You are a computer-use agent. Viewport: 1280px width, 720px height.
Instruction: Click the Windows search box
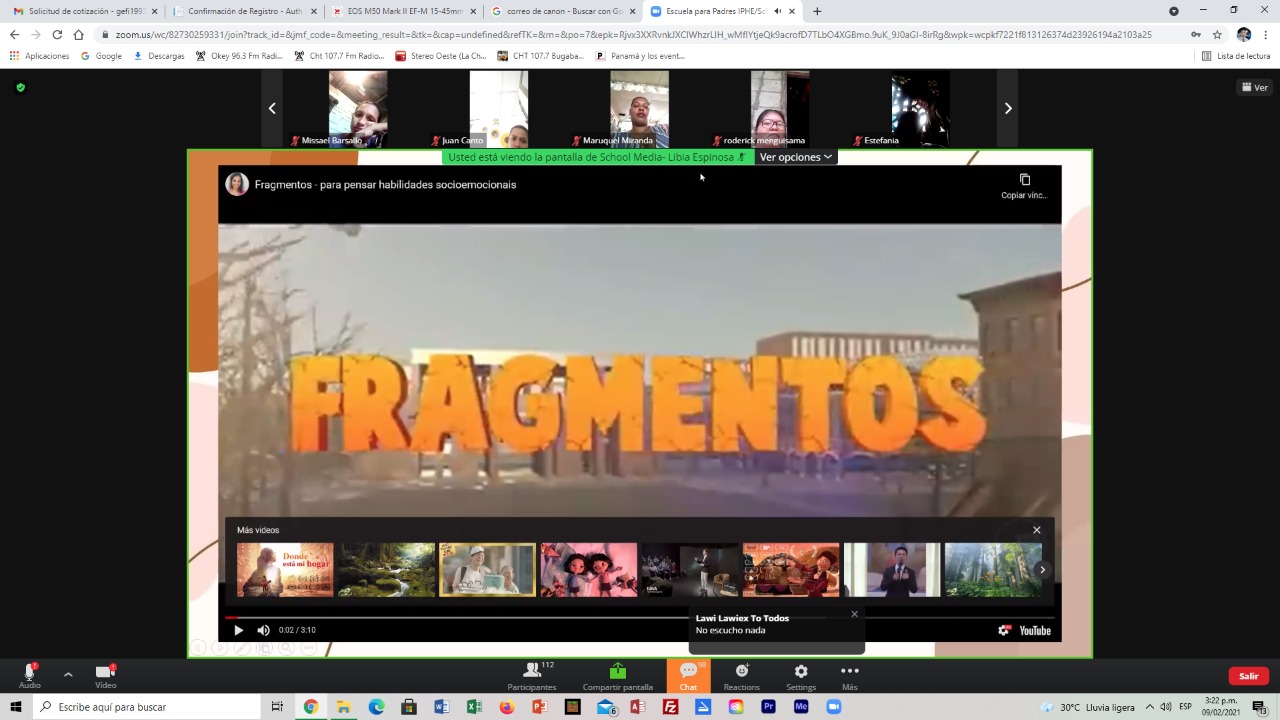point(148,707)
